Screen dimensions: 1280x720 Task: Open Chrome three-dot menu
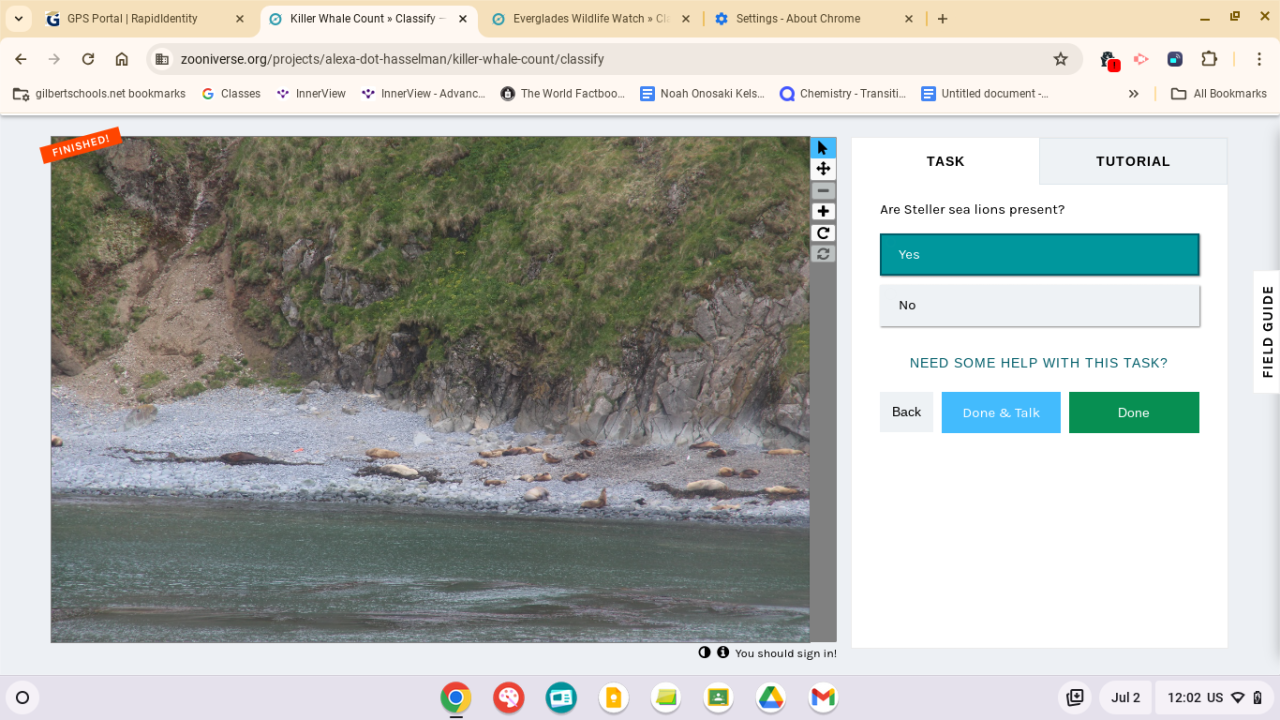[x=1258, y=59]
